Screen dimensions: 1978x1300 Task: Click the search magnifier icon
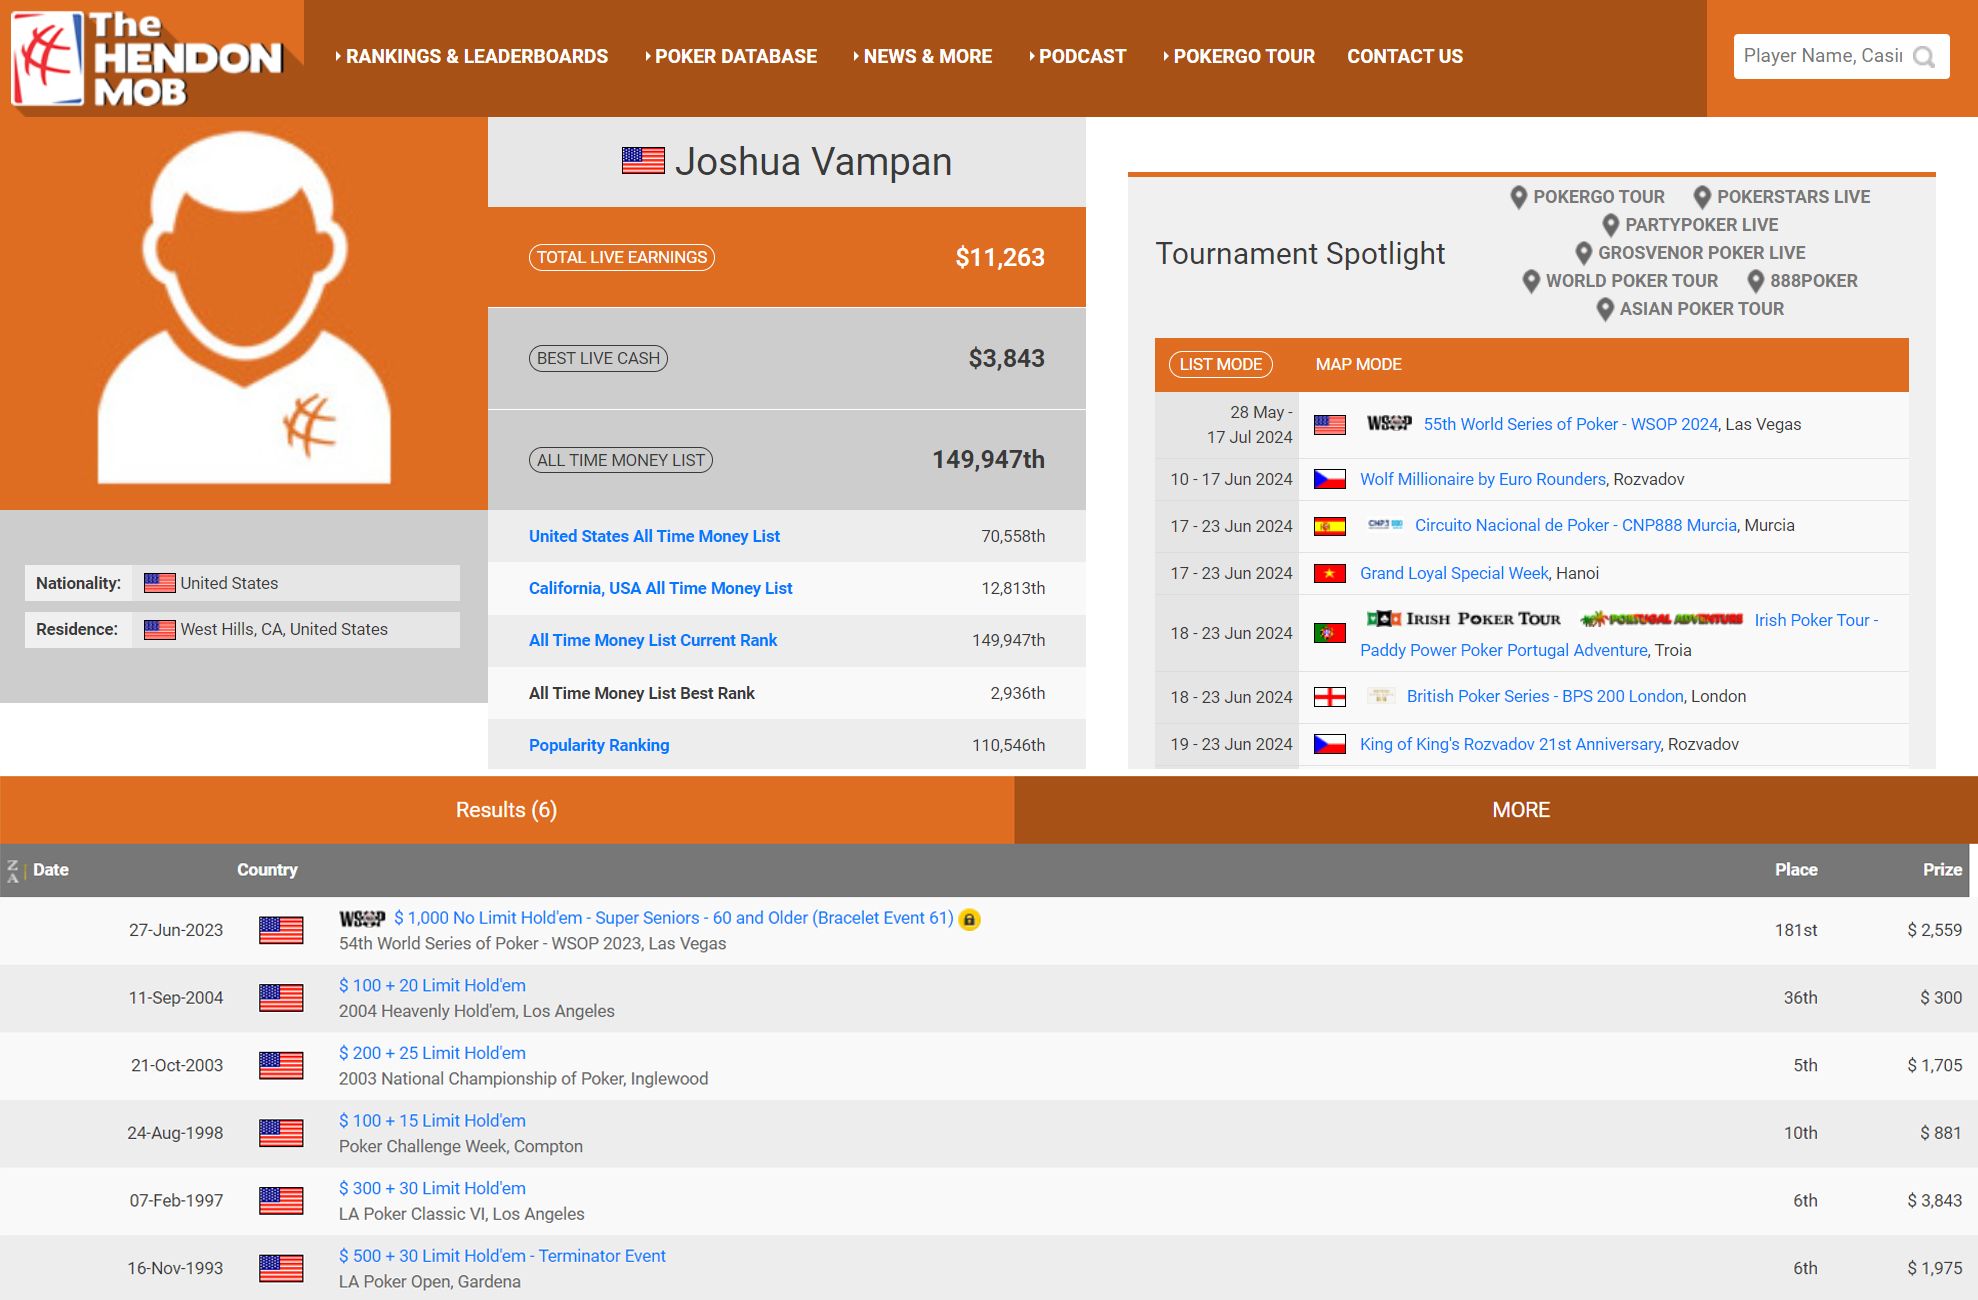[x=1923, y=57]
